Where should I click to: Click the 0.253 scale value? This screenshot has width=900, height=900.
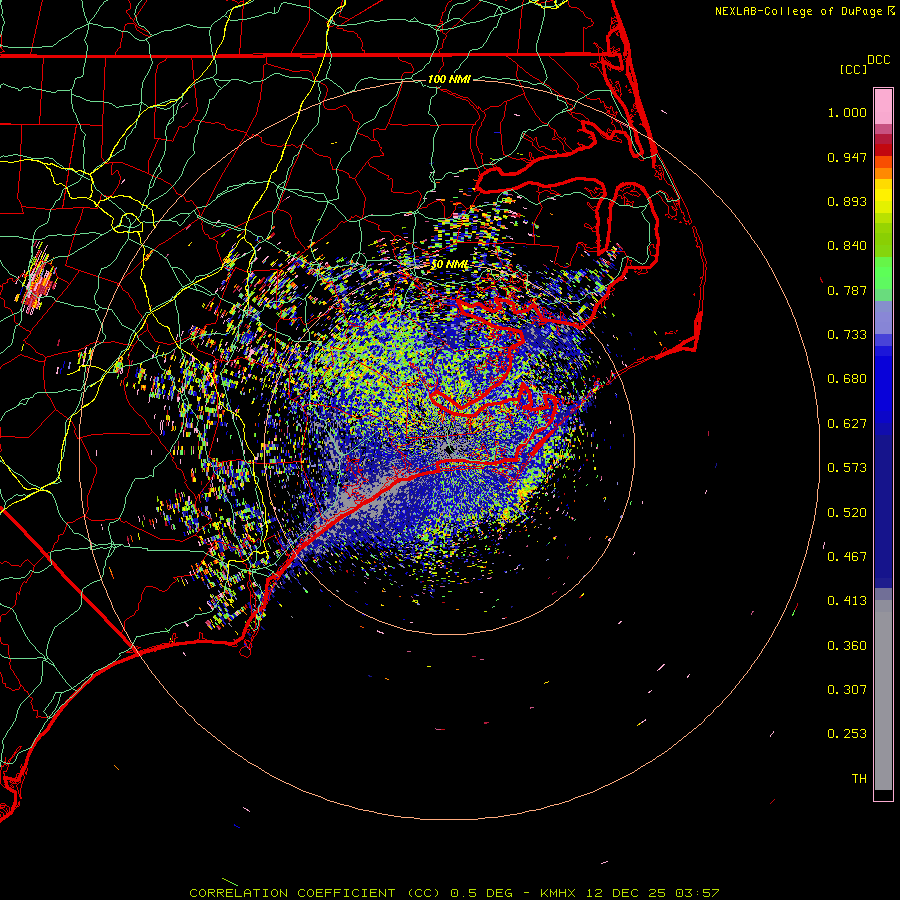[x=847, y=734]
